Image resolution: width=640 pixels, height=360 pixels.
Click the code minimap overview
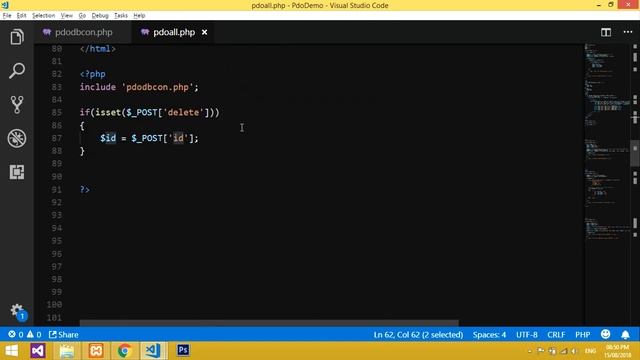click(607, 143)
